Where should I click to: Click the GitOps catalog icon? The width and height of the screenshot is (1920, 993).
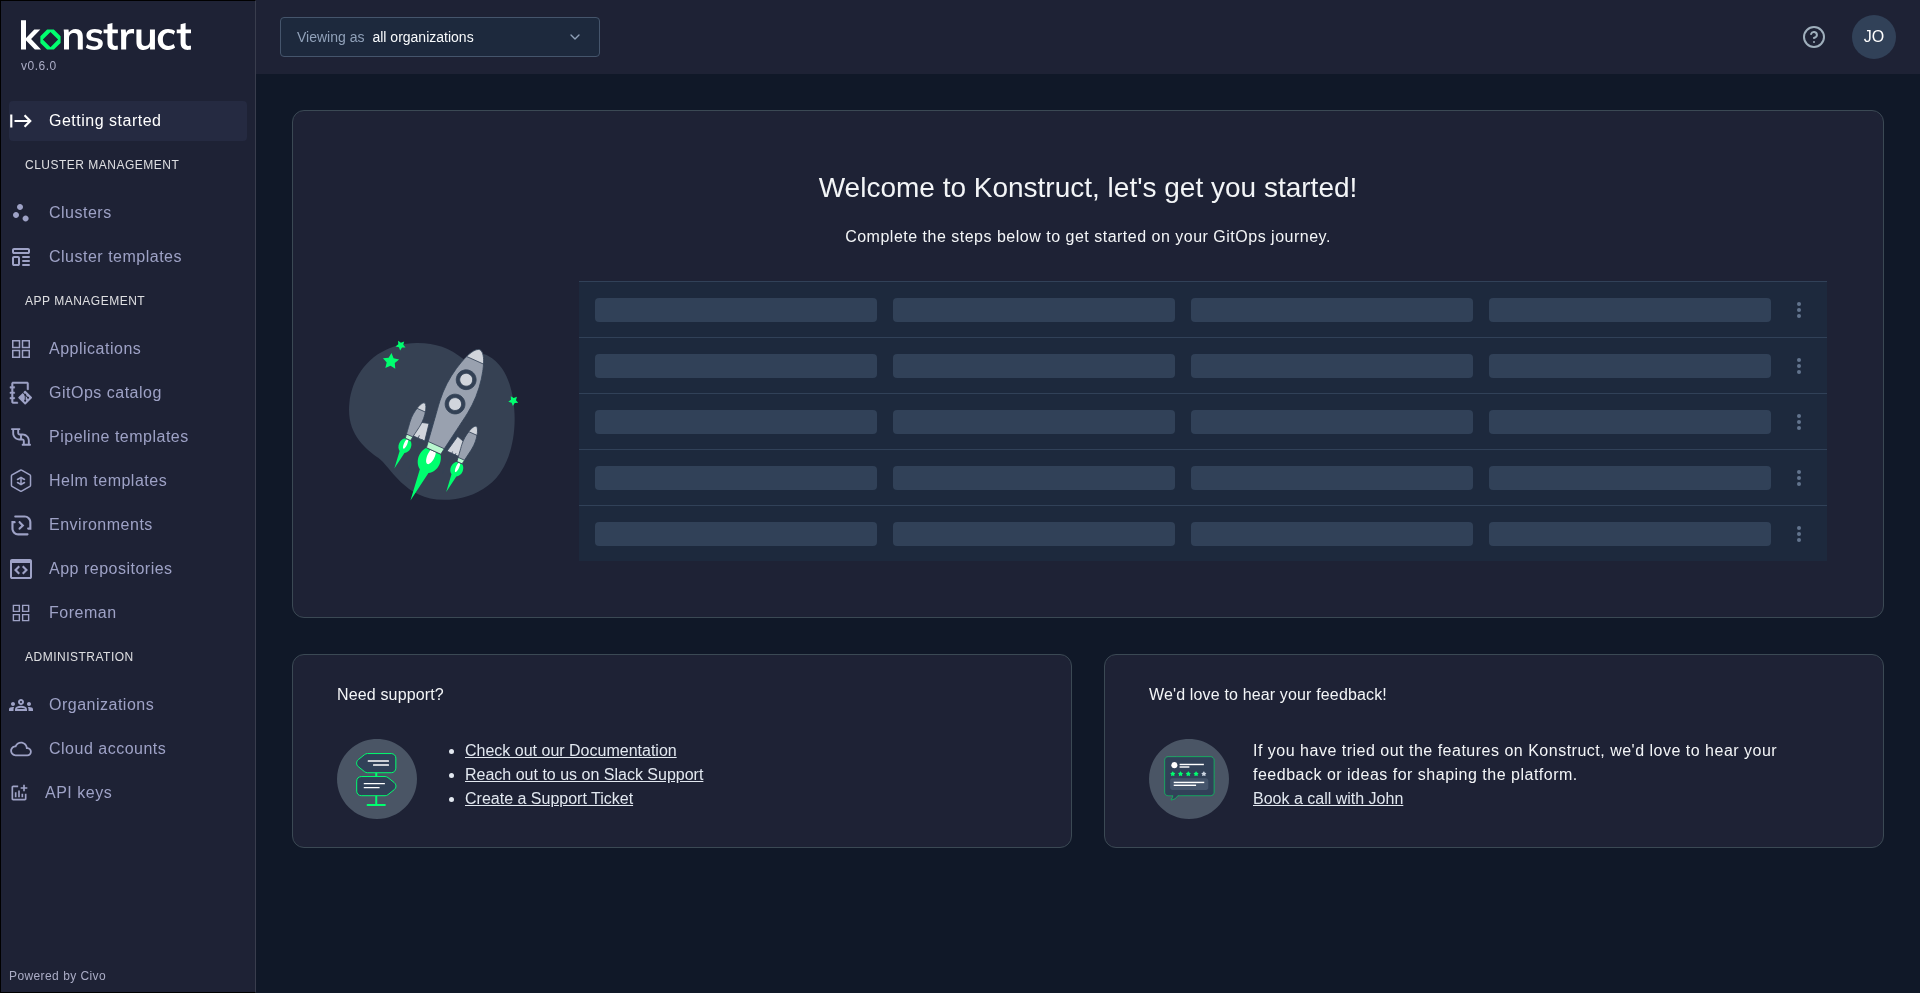pos(21,393)
